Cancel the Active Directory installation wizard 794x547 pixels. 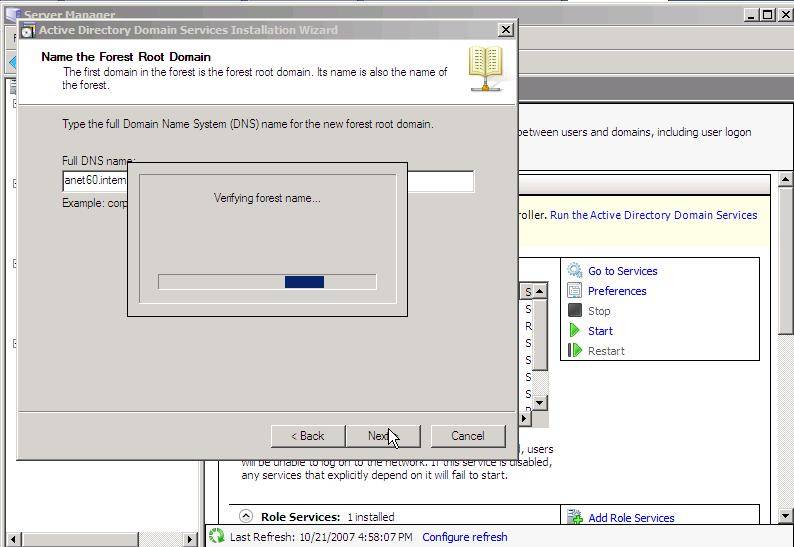click(468, 436)
